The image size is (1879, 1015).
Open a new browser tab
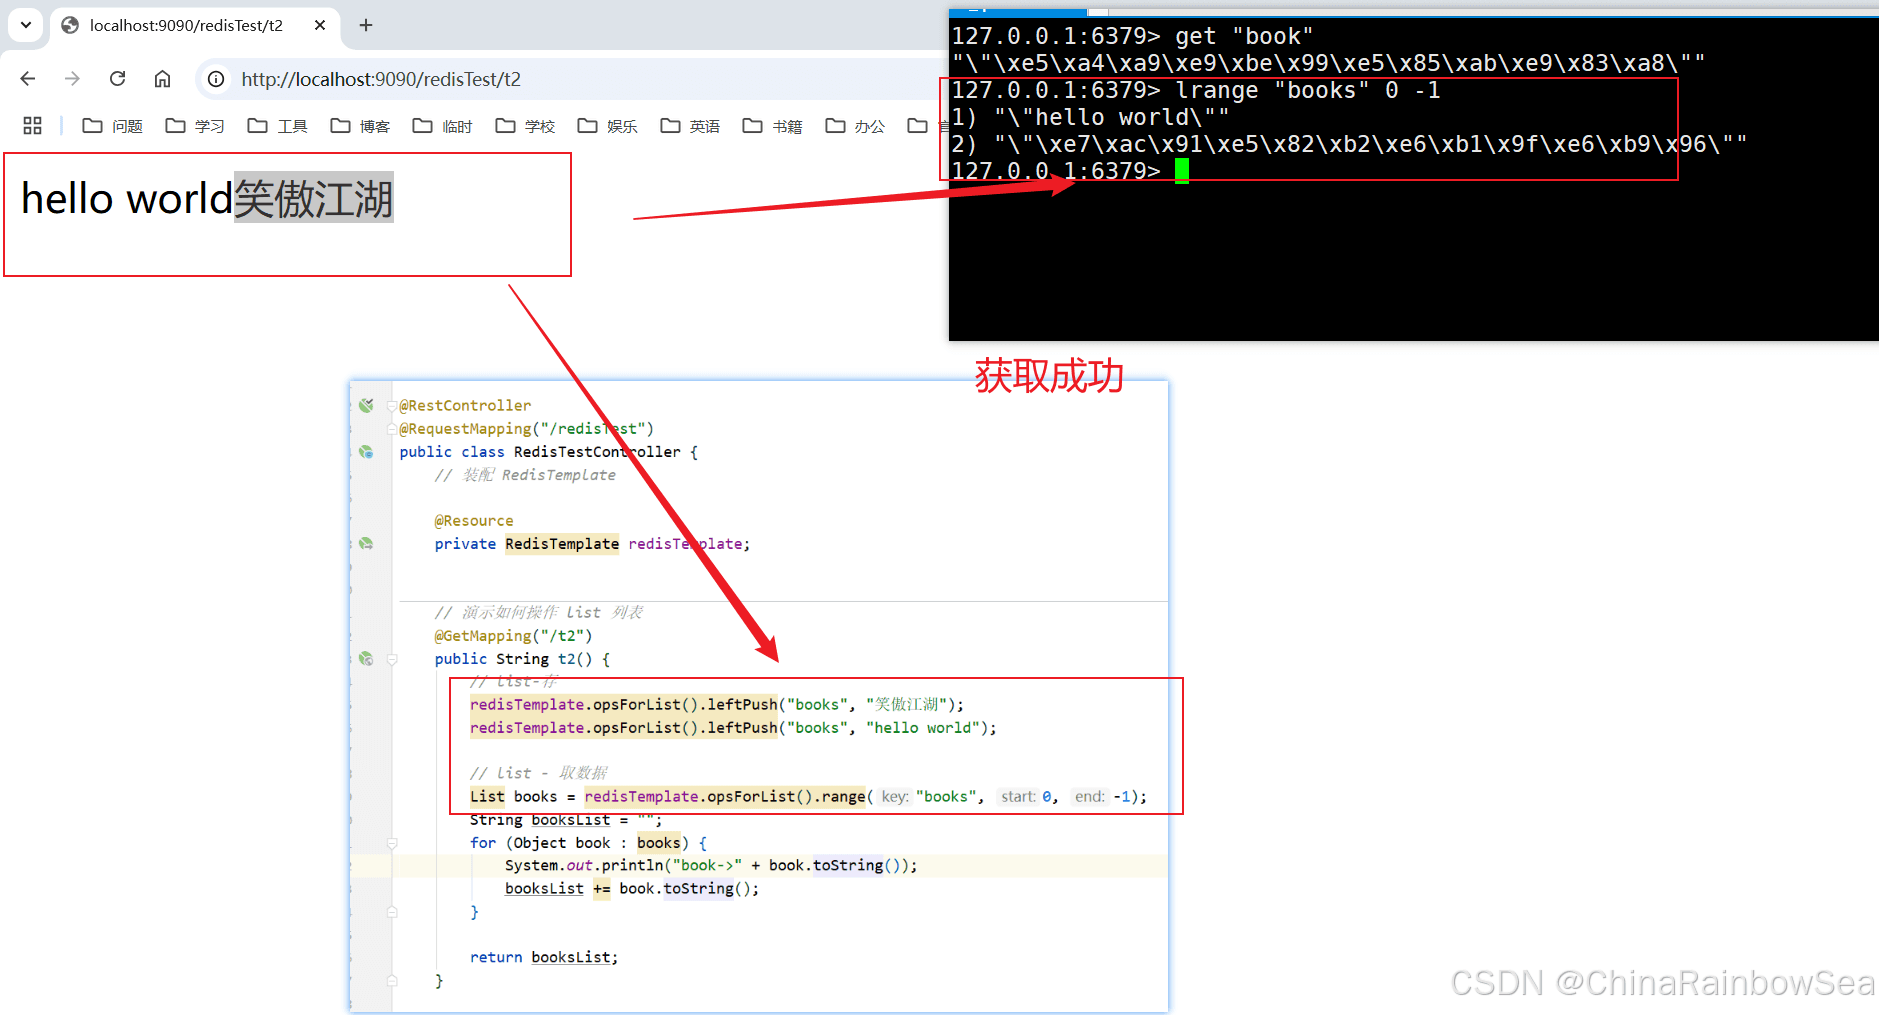(366, 25)
